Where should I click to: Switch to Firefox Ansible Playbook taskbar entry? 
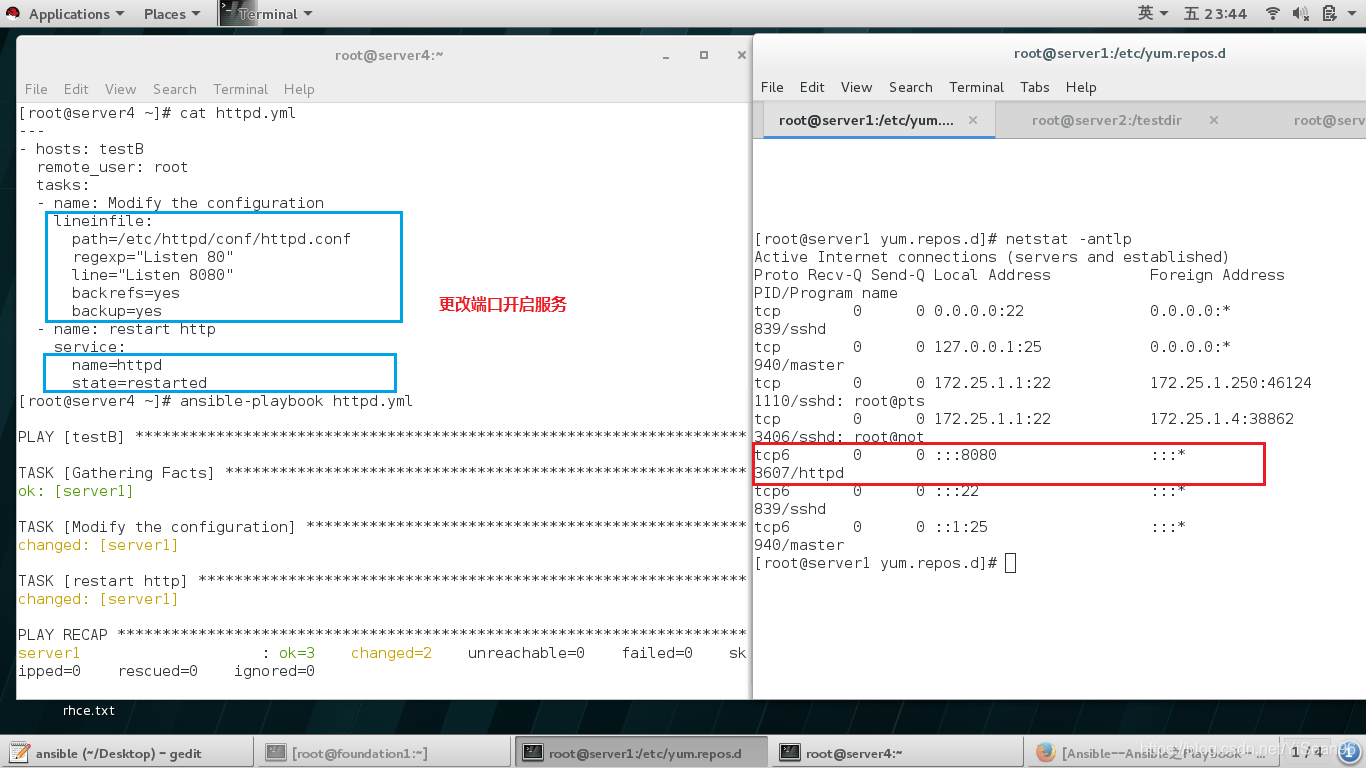tap(1153, 753)
